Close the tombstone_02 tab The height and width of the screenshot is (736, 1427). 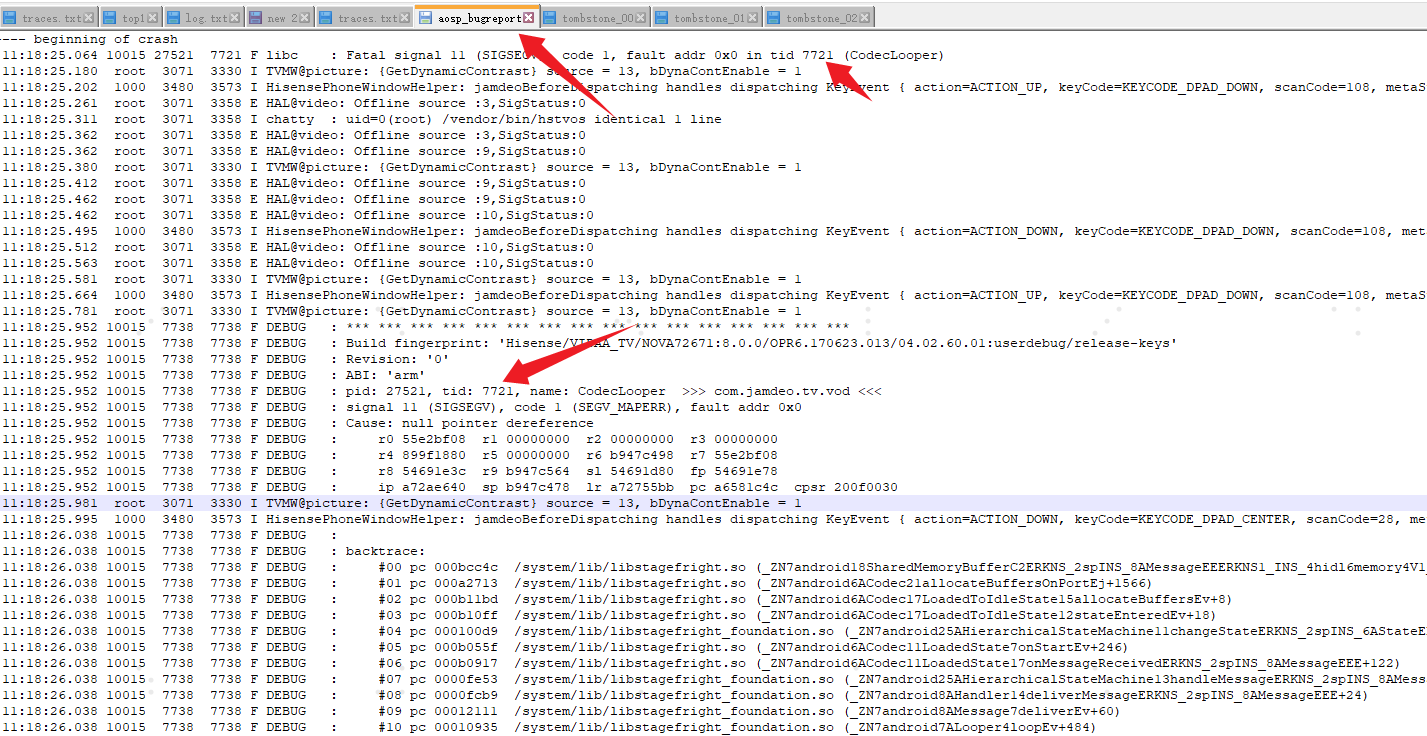pyautogui.click(x=864, y=16)
